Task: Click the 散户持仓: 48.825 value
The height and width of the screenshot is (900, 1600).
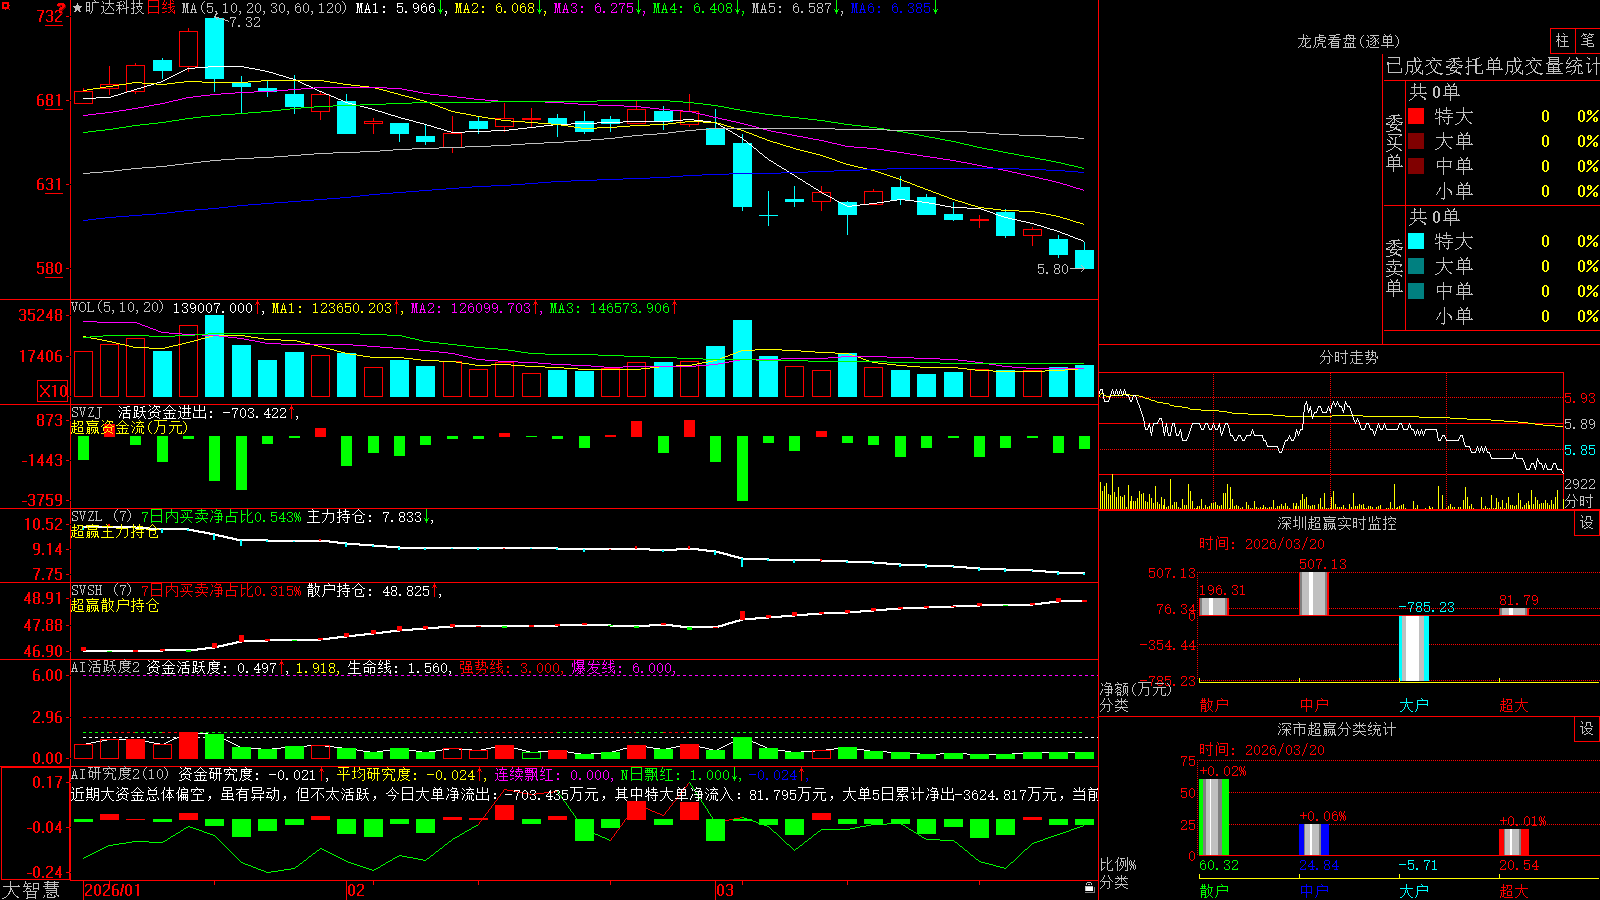Action: pos(369,591)
